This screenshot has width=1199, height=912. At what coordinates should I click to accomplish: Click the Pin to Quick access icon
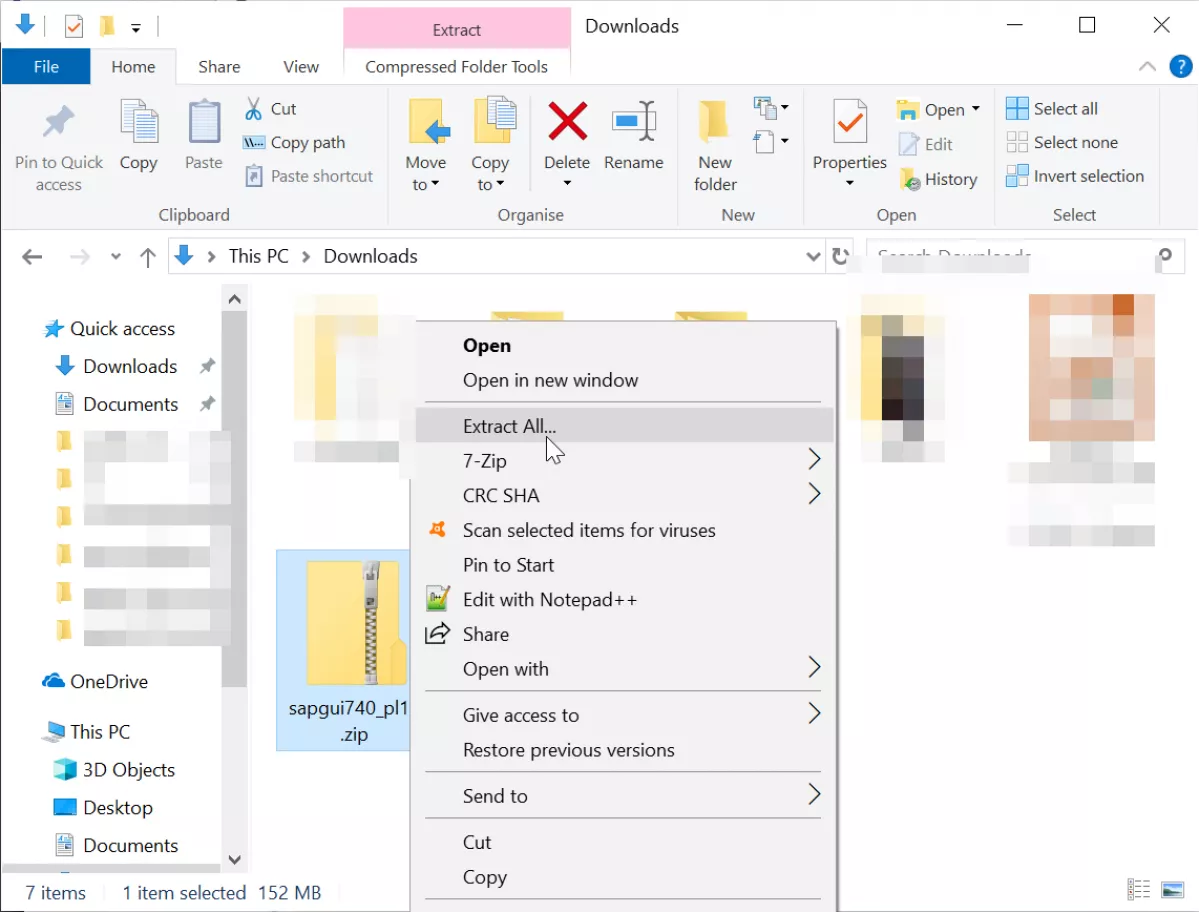[x=58, y=122]
